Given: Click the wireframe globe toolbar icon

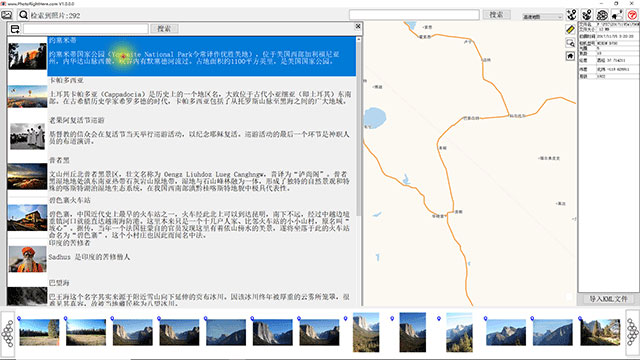Looking at the screenshot, I should [x=602, y=15].
